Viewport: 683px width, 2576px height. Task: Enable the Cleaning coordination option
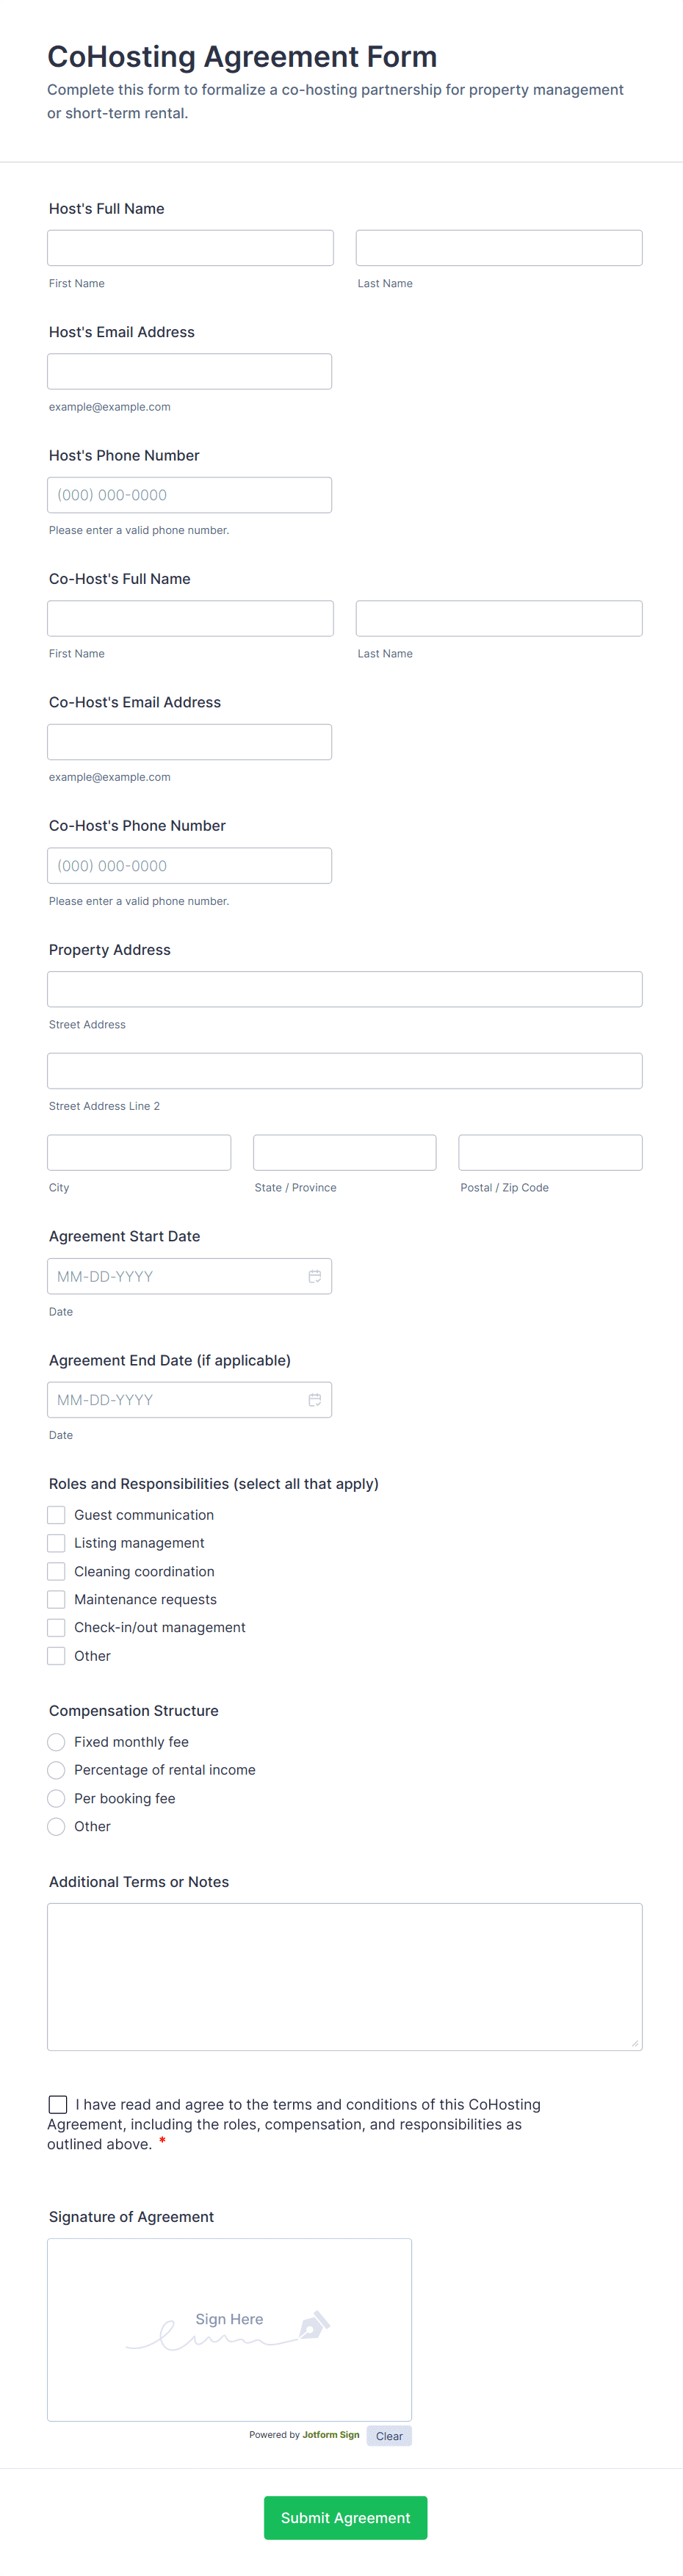[x=56, y=1571]
